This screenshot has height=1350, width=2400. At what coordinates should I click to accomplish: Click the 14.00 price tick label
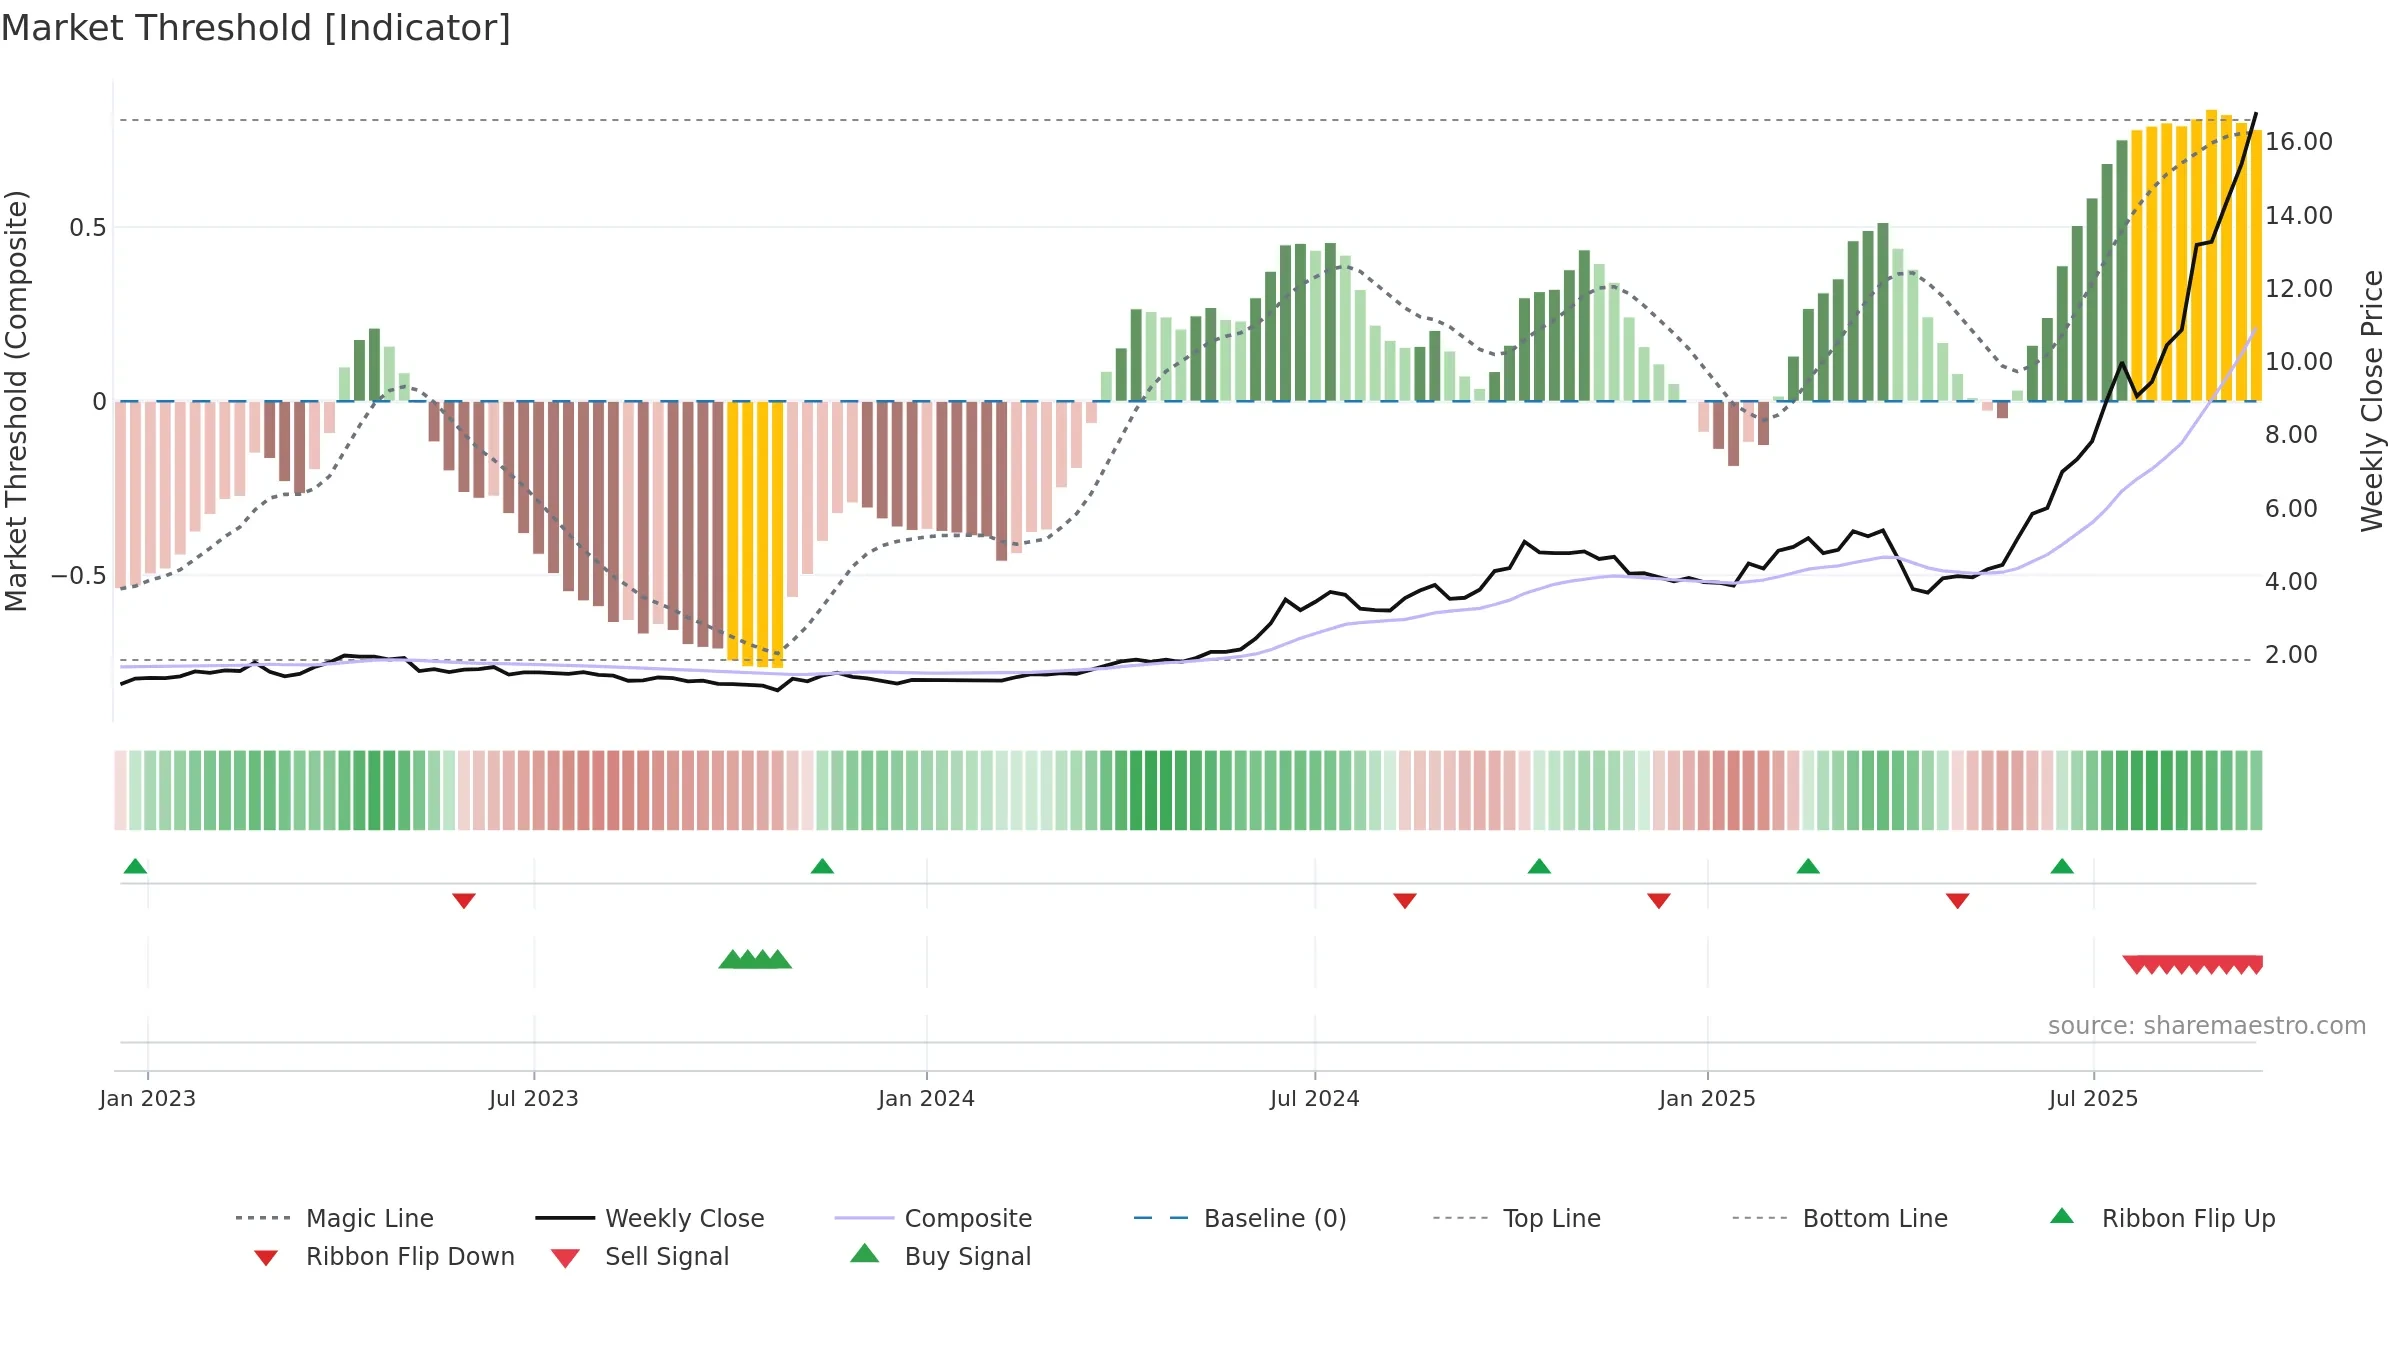[x=2299, y=215]
